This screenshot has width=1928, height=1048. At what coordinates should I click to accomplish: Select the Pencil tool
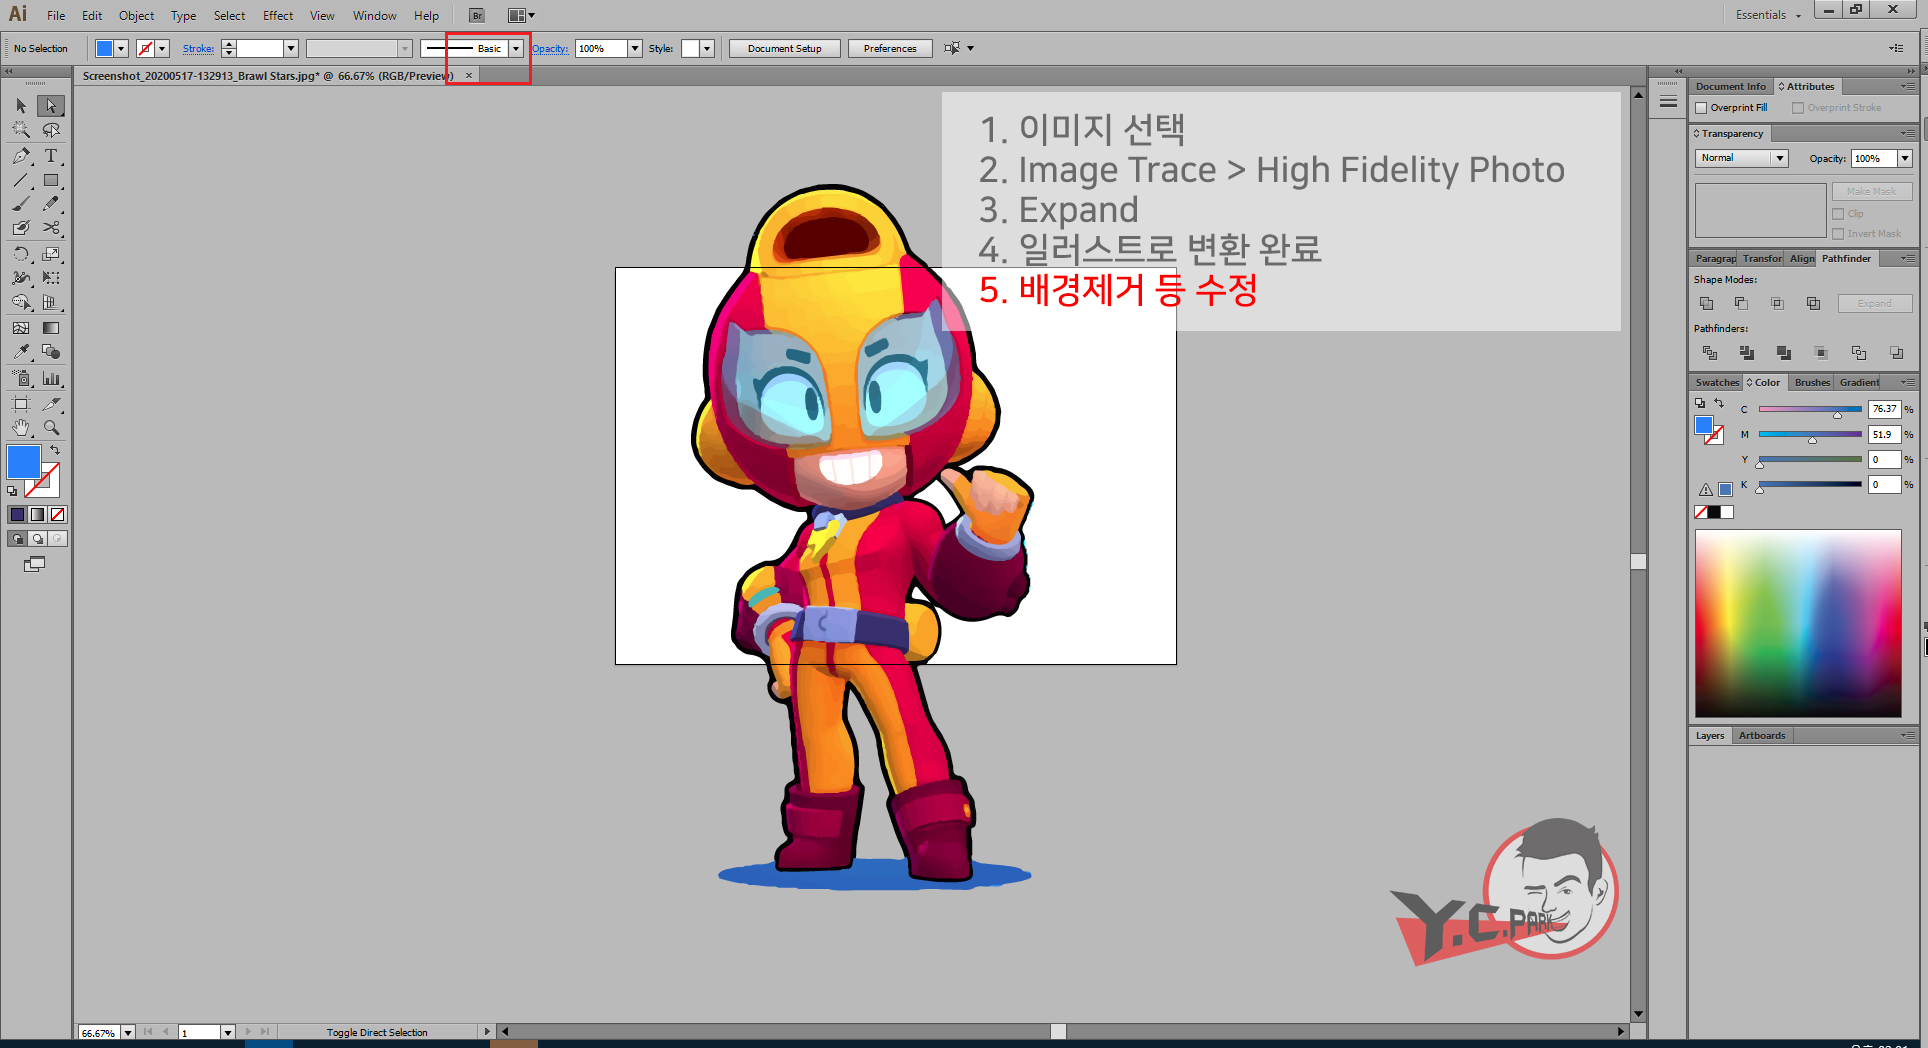coord(51,204)
